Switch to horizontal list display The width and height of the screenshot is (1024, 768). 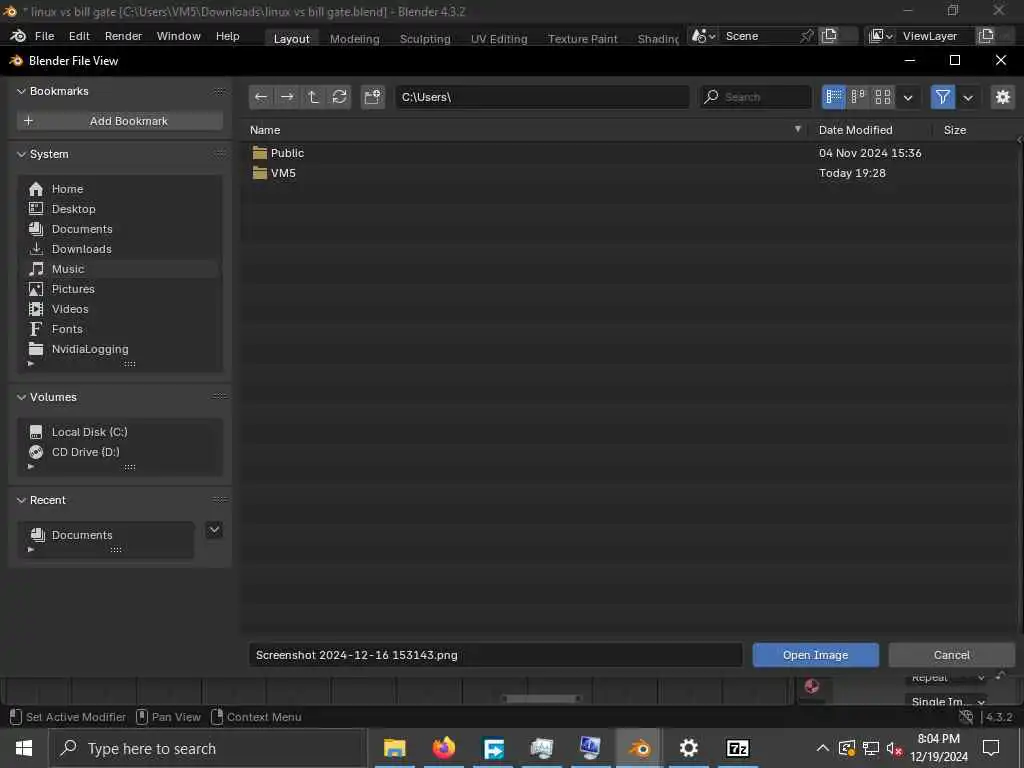click(858, 97)
